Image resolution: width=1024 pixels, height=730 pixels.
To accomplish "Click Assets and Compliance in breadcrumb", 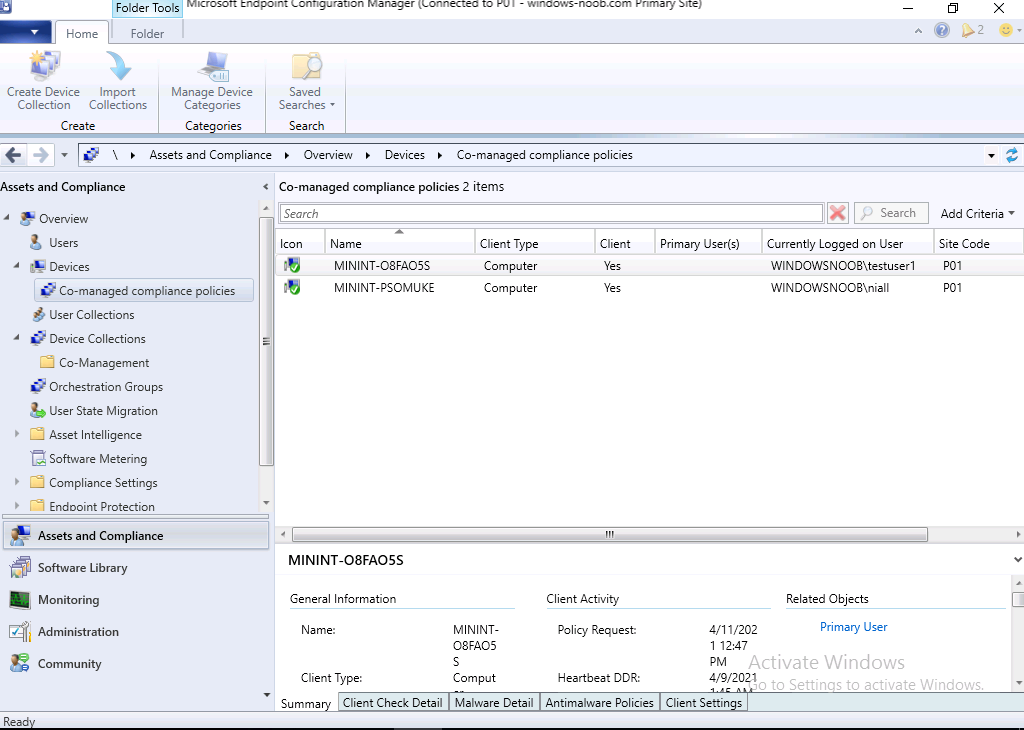I will pyautogui.click(x=210, y=155).
